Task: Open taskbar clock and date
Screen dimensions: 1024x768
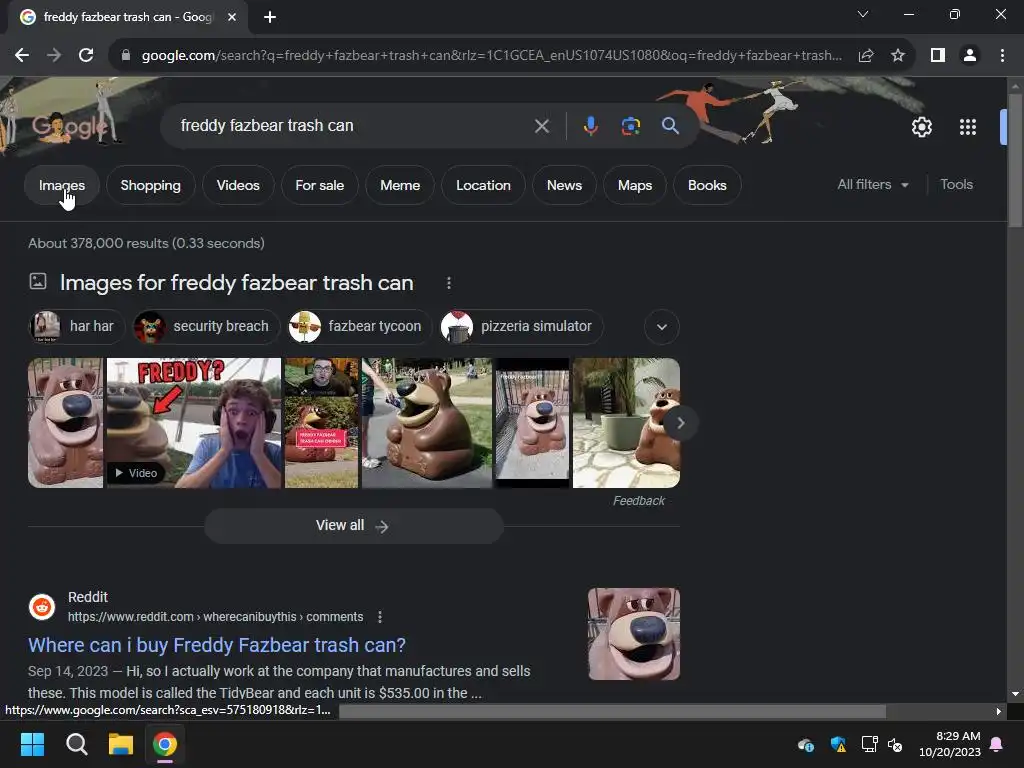Action: coord(950,744)
